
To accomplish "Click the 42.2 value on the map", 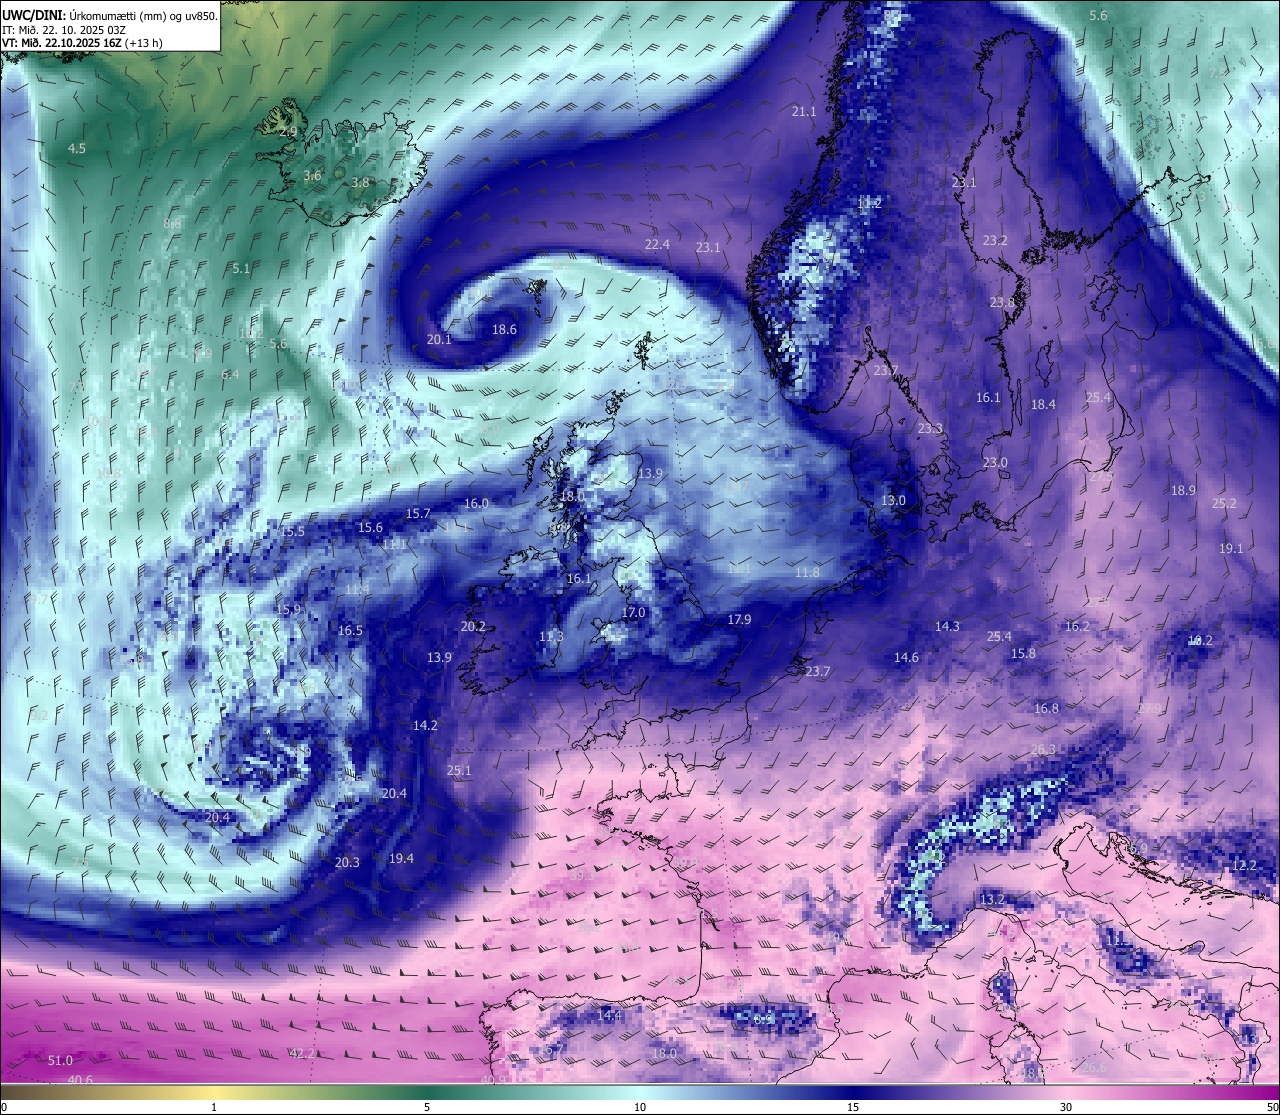I will (301, 1053).
